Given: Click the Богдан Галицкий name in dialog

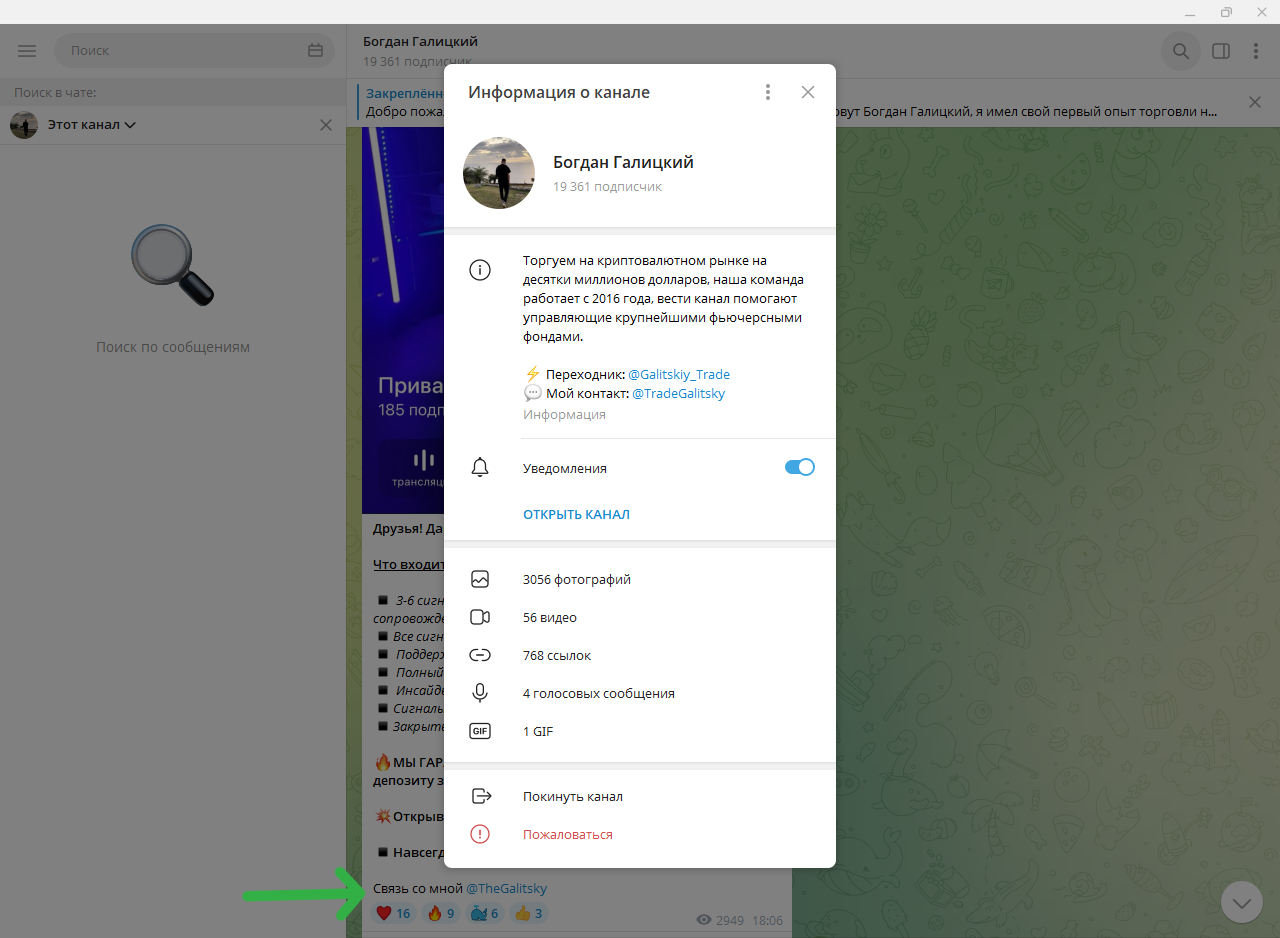Looking at the screenshot, I should tap(623, 162).
